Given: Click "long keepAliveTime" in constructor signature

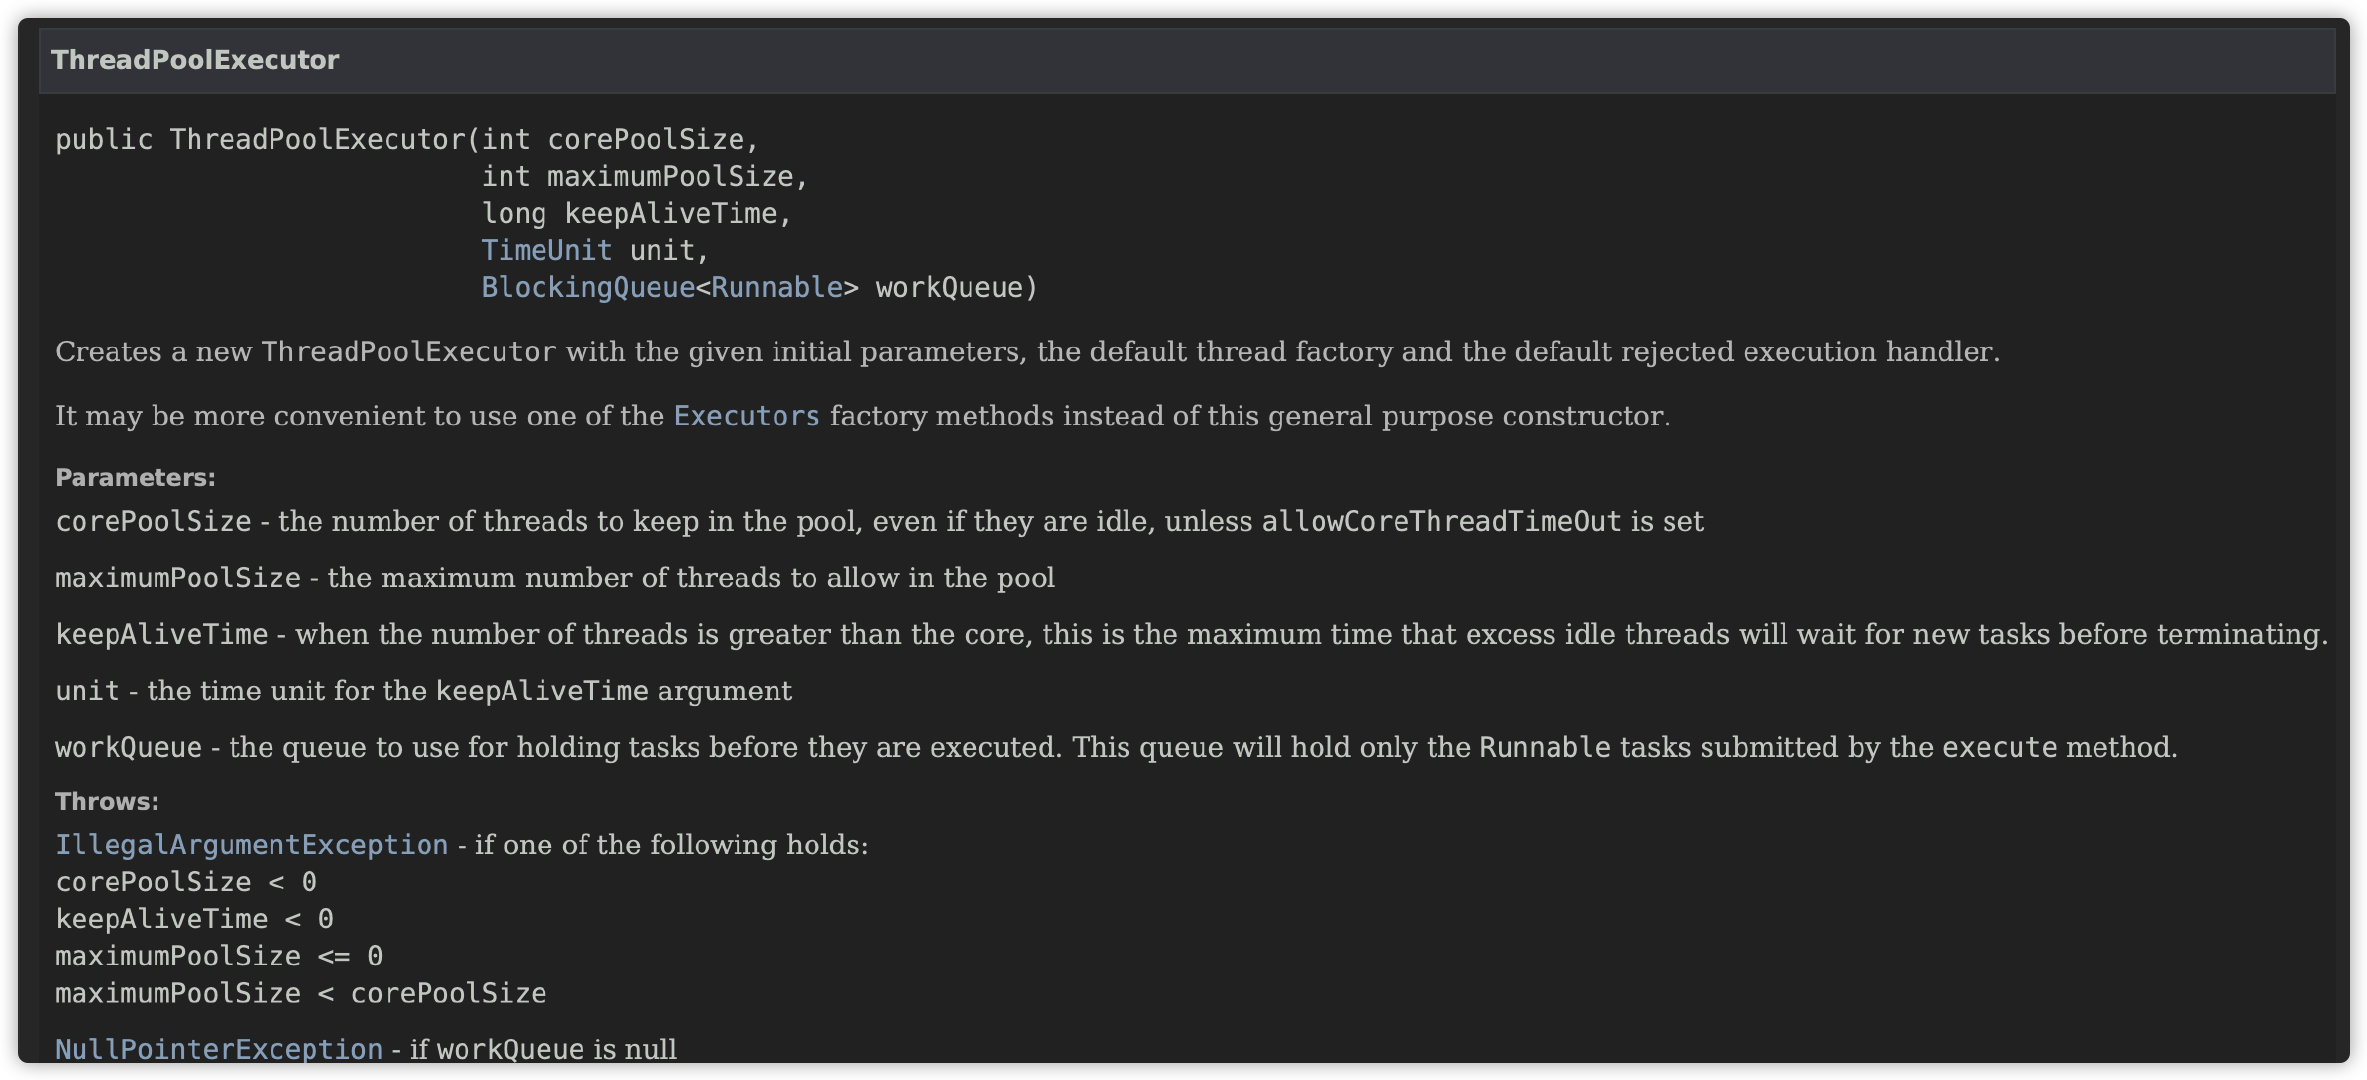Looking at the screenshot, I should (636, 213).
